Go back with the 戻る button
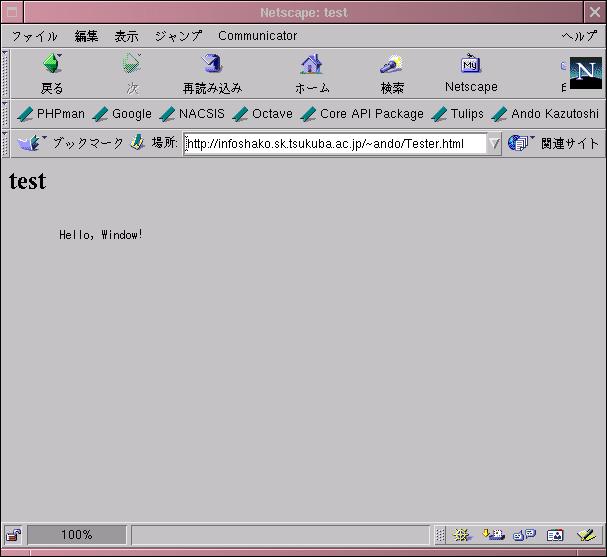Viewport: 607px width, 557px height. [x=52, y=74]
